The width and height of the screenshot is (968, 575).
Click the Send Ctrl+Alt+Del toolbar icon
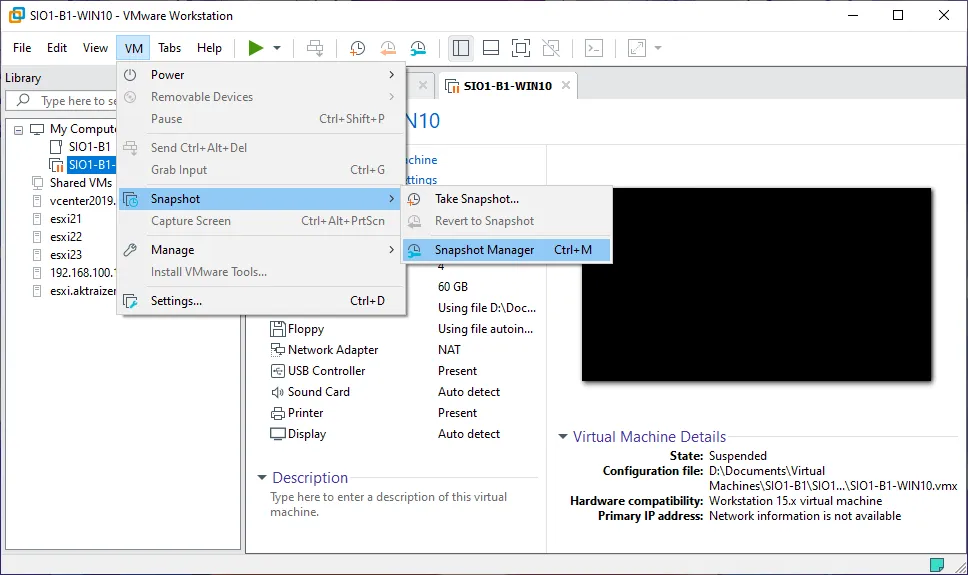click(315, 48)
